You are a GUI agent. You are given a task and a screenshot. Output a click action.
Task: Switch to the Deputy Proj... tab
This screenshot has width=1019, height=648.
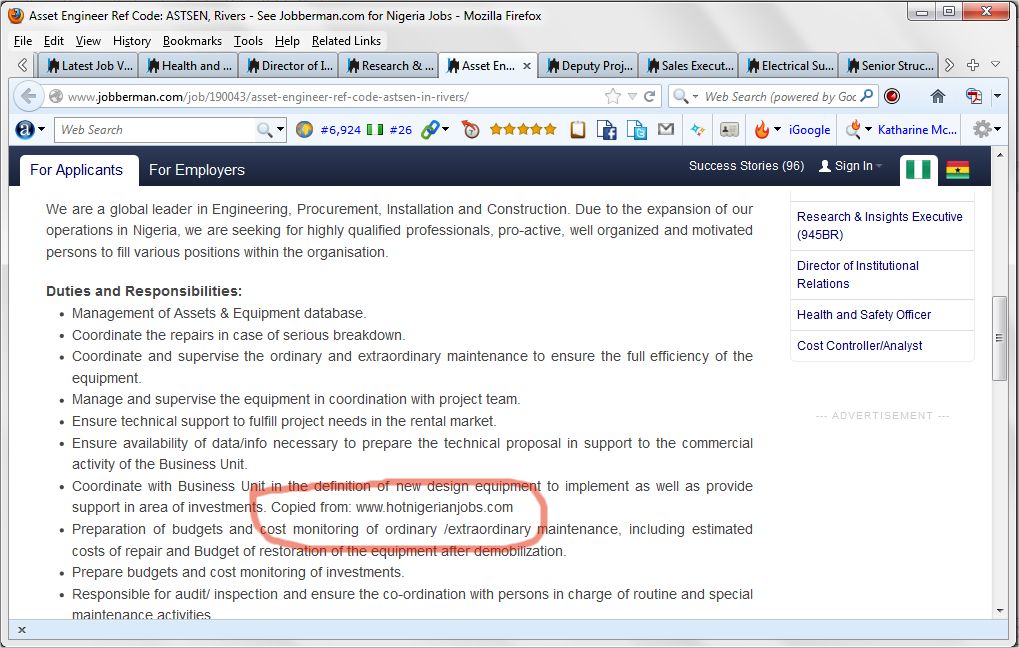coord(588,66)
